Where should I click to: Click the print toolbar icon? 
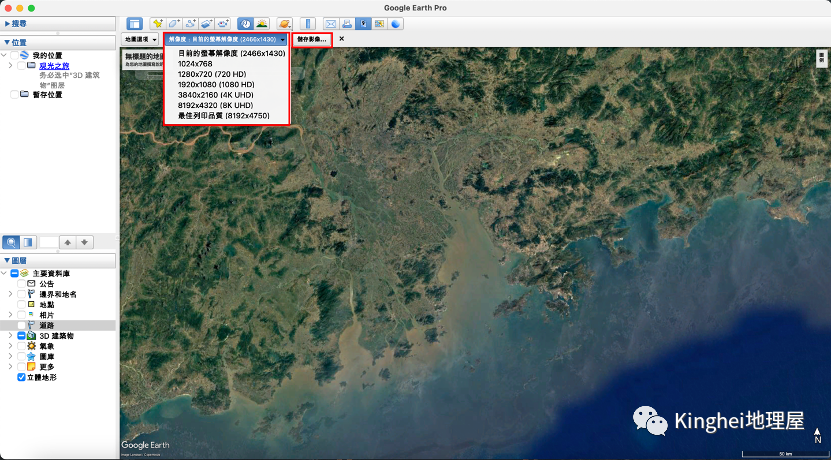[x=347, y=23]
